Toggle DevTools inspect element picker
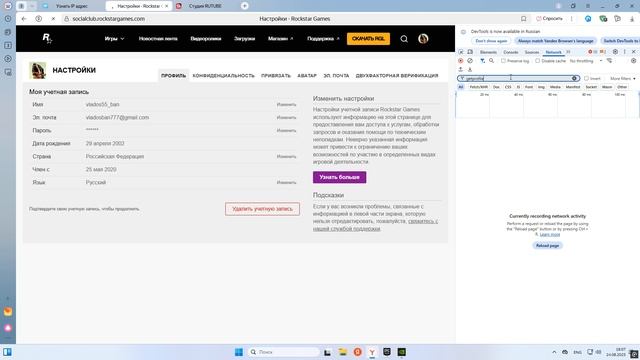 point(461,52)
